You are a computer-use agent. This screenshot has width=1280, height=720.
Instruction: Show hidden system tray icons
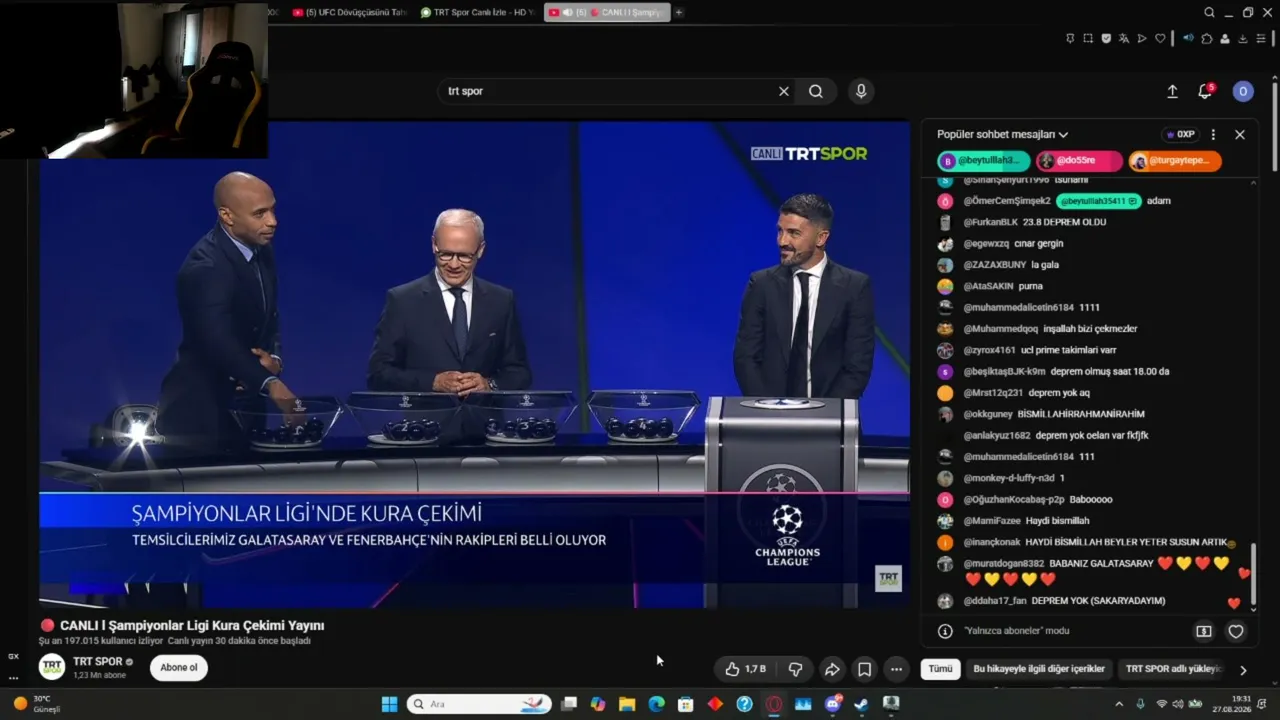pyautogui.click(x=1119, y=704)
